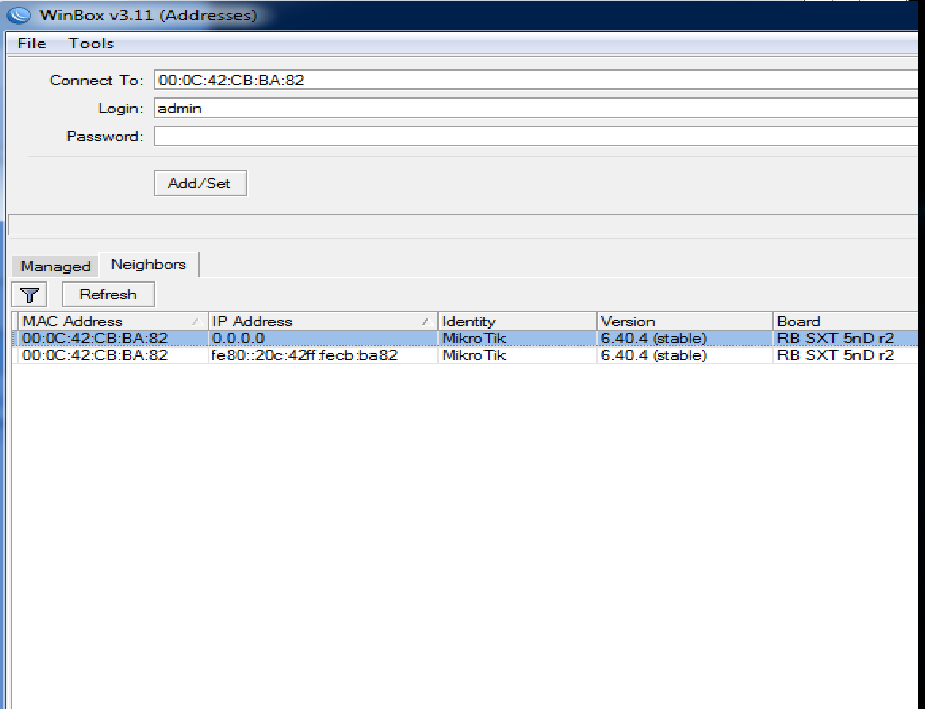The height and width of the screenshot is (709, 925).
Task: Click MikroTik identity in fe80 row
Action: (x=474, y=355)
